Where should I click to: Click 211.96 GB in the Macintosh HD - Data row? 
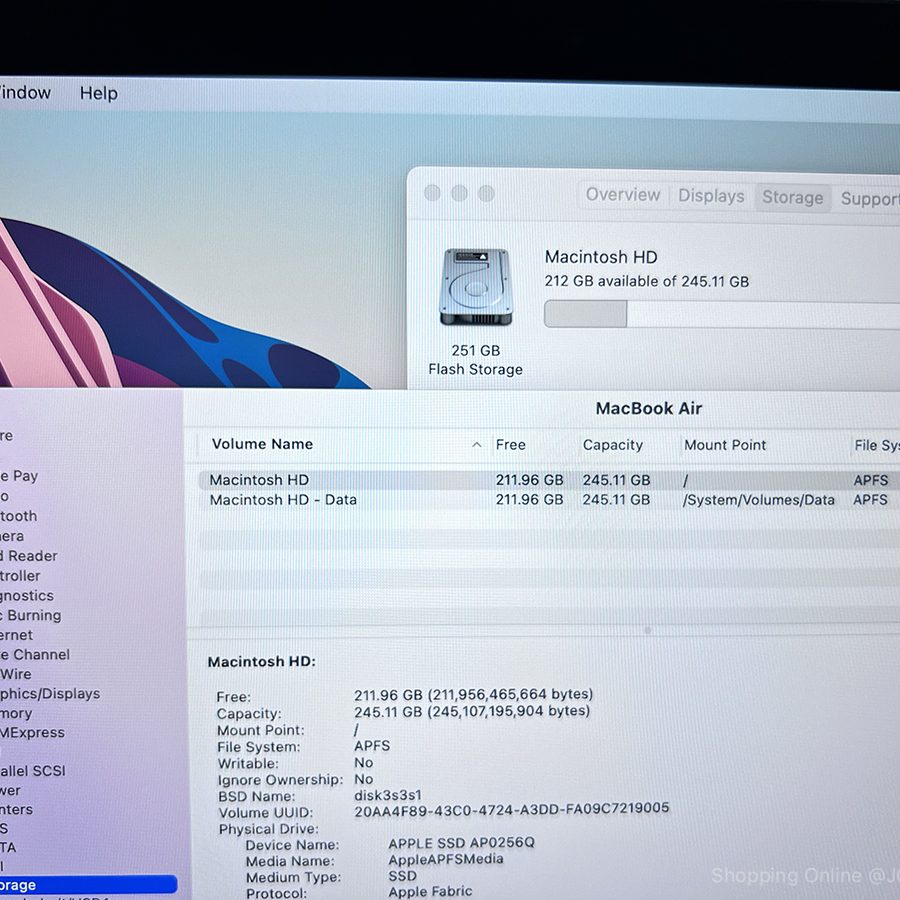coord(529,500)
